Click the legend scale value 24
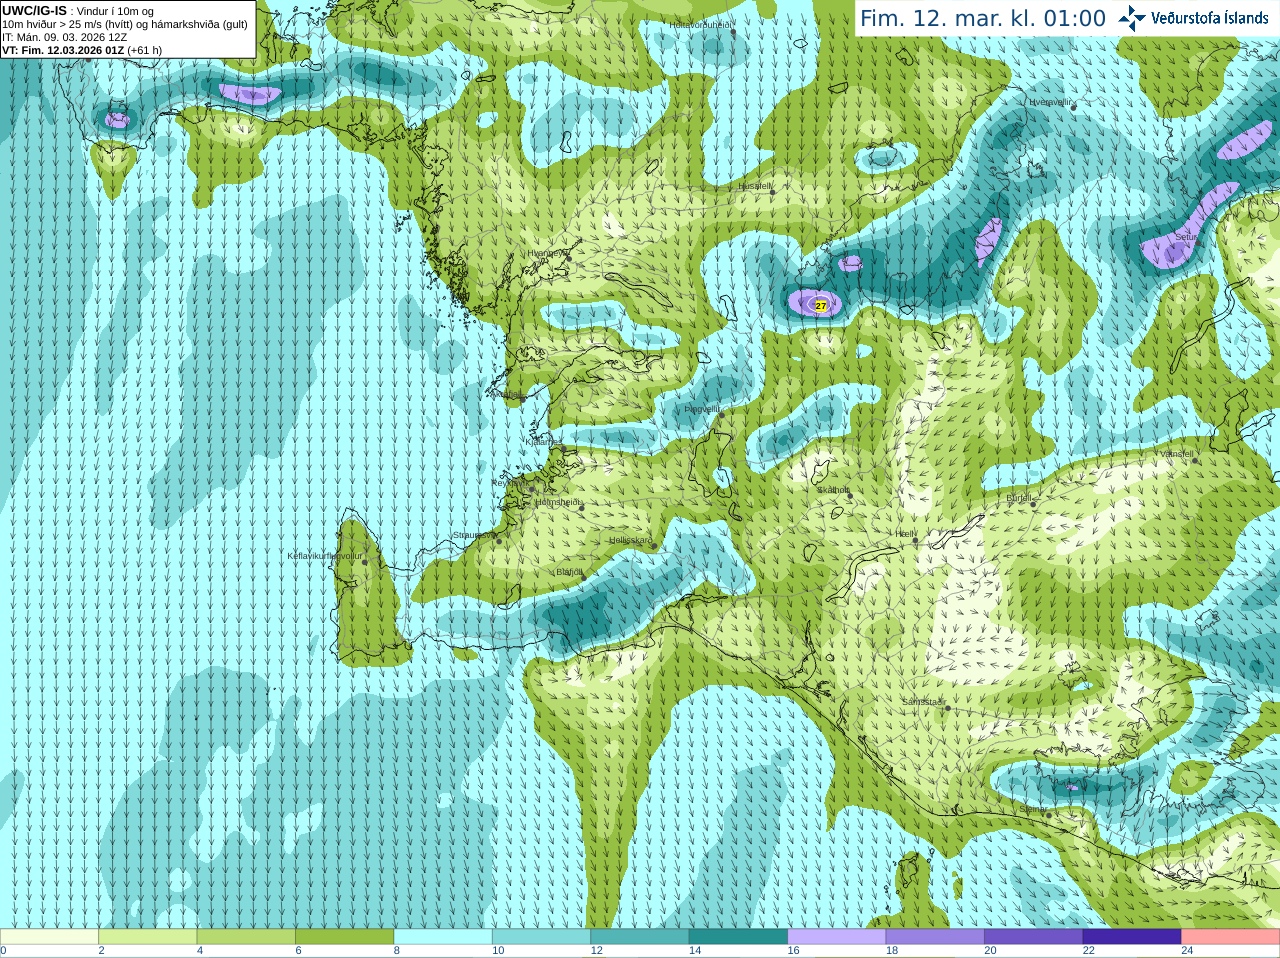The width and height of the screenshot is (1280, 958). pos(1187,951)
